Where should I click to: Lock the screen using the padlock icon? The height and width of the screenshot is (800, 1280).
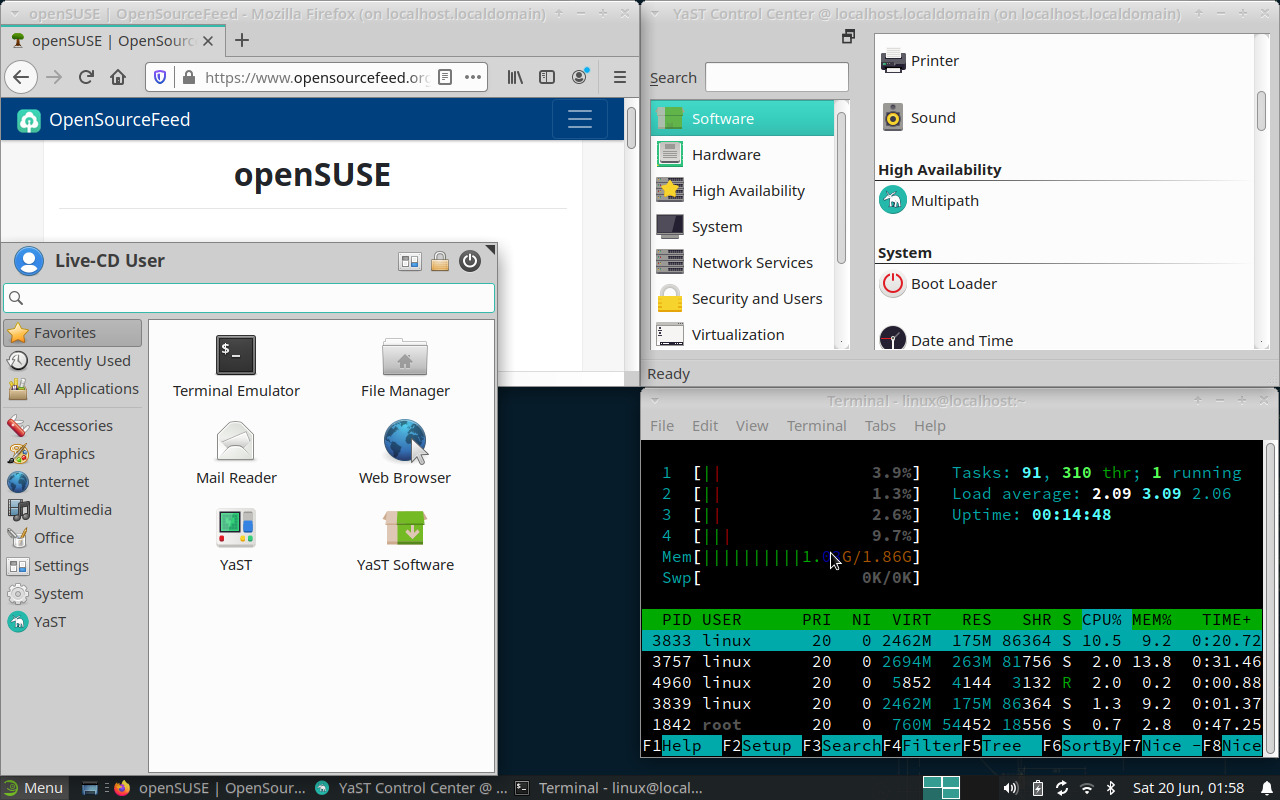click(440, 261)
